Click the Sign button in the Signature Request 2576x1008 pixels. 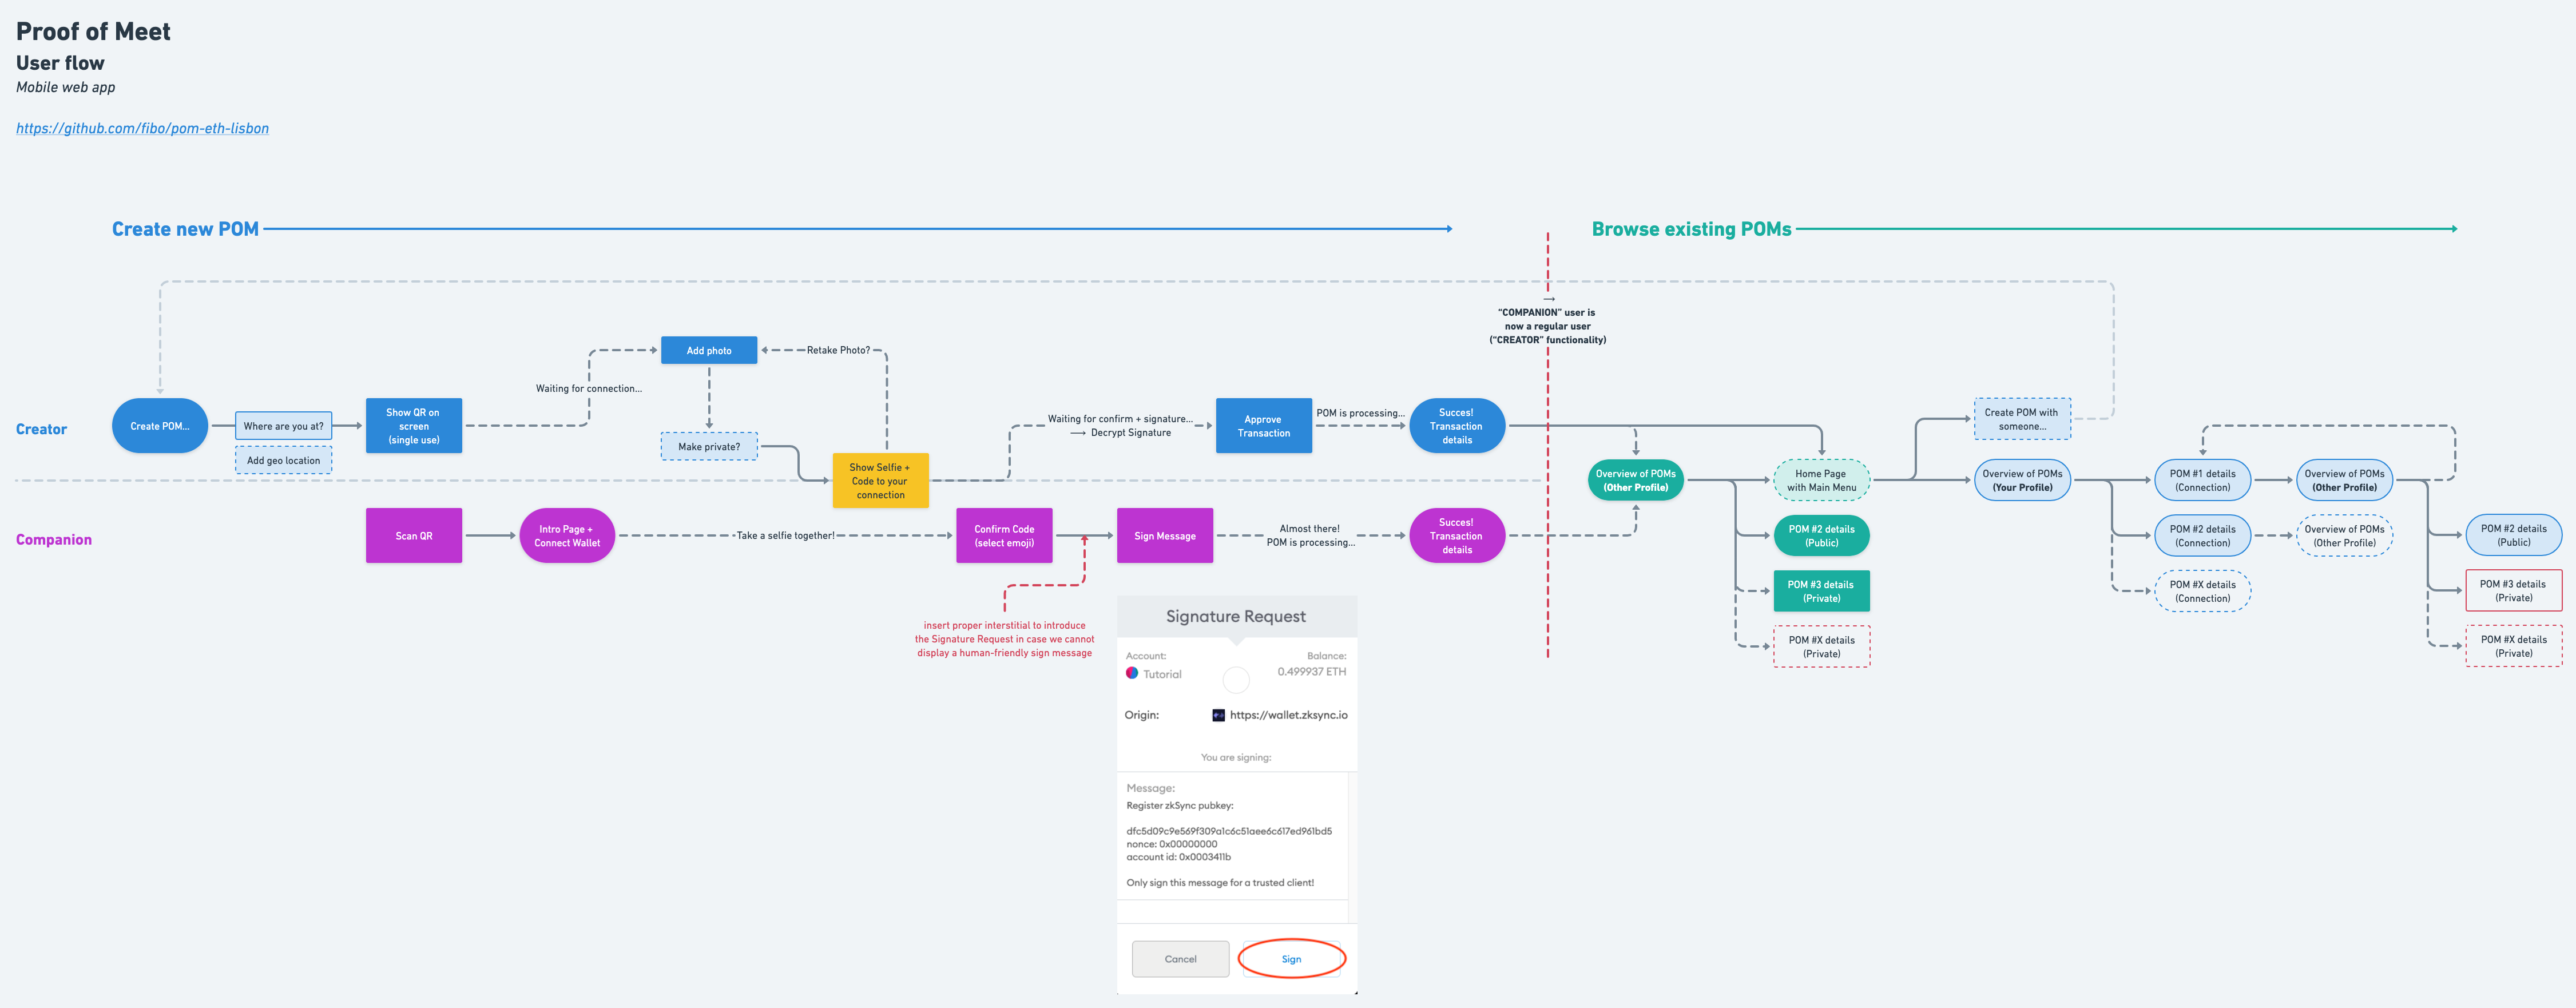1291,958
